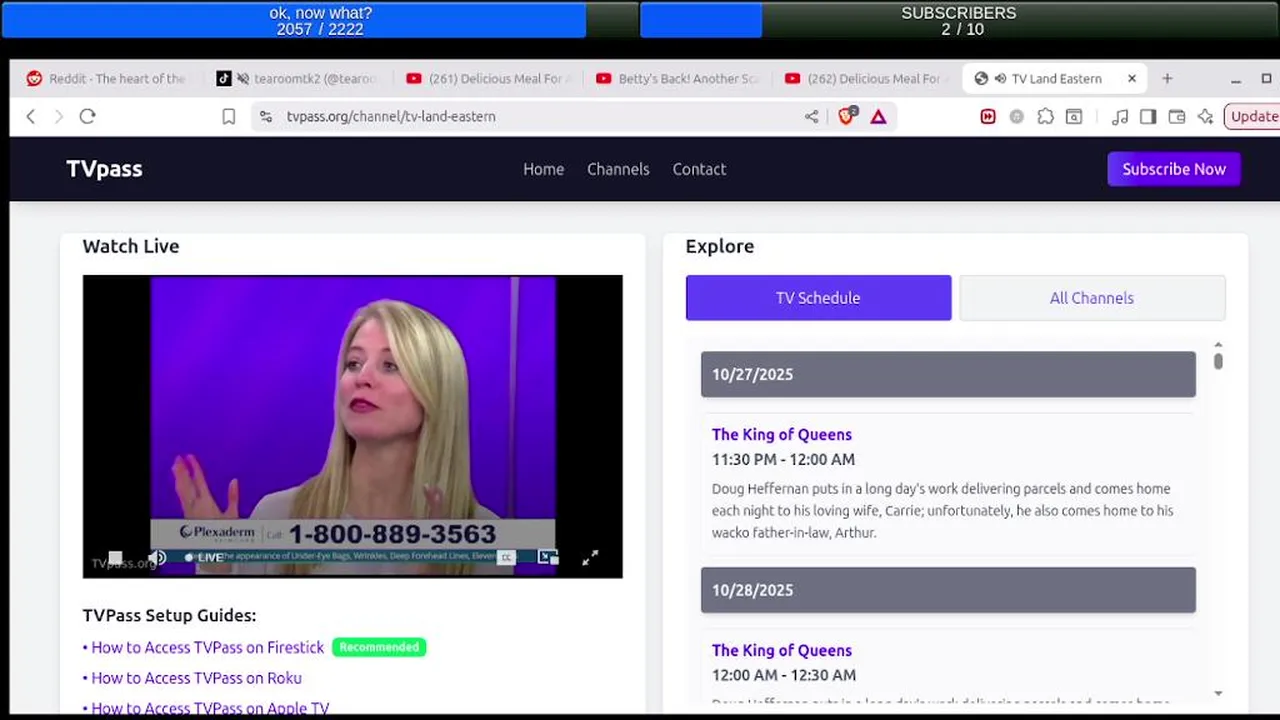Switch to the Reddit tab

click(x=106, y=78)
